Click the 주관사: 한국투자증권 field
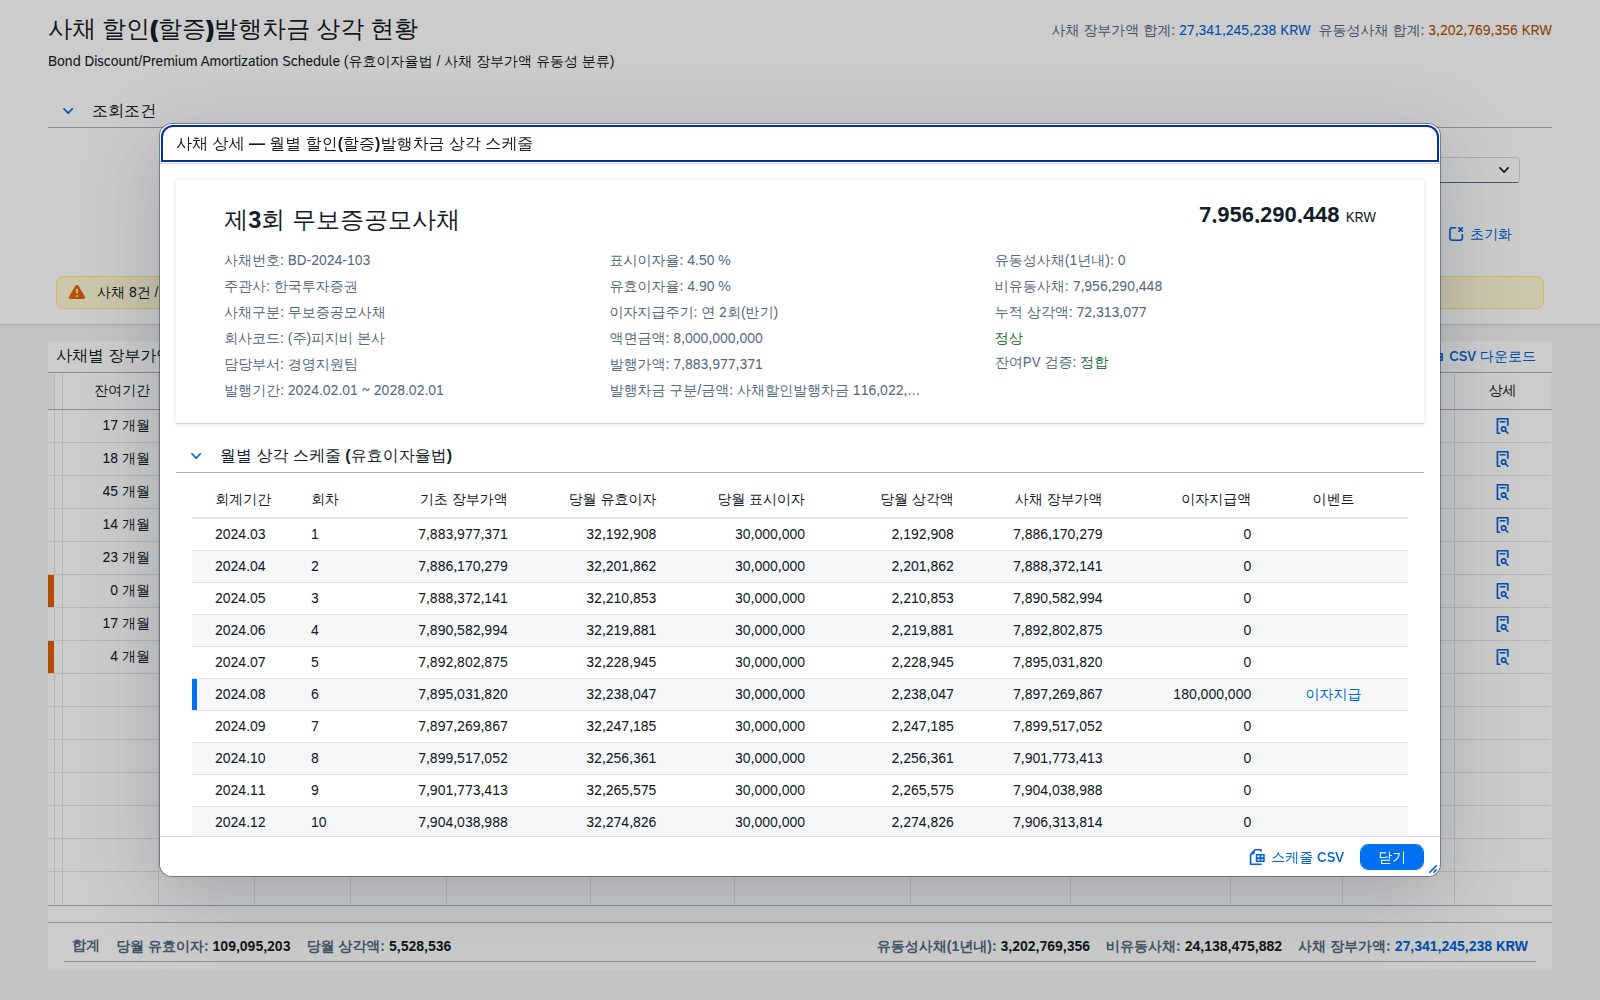This screenshot has height=1000, width=1600. 291,286
